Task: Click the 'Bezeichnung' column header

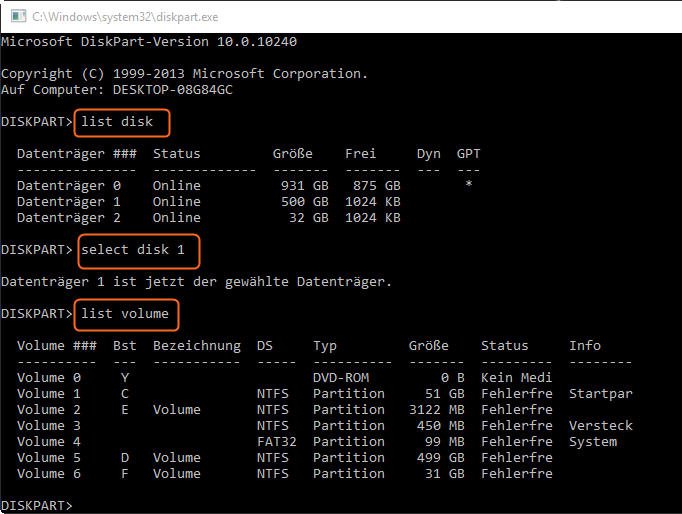Action: pyautogui.click(x=196, y=346)
